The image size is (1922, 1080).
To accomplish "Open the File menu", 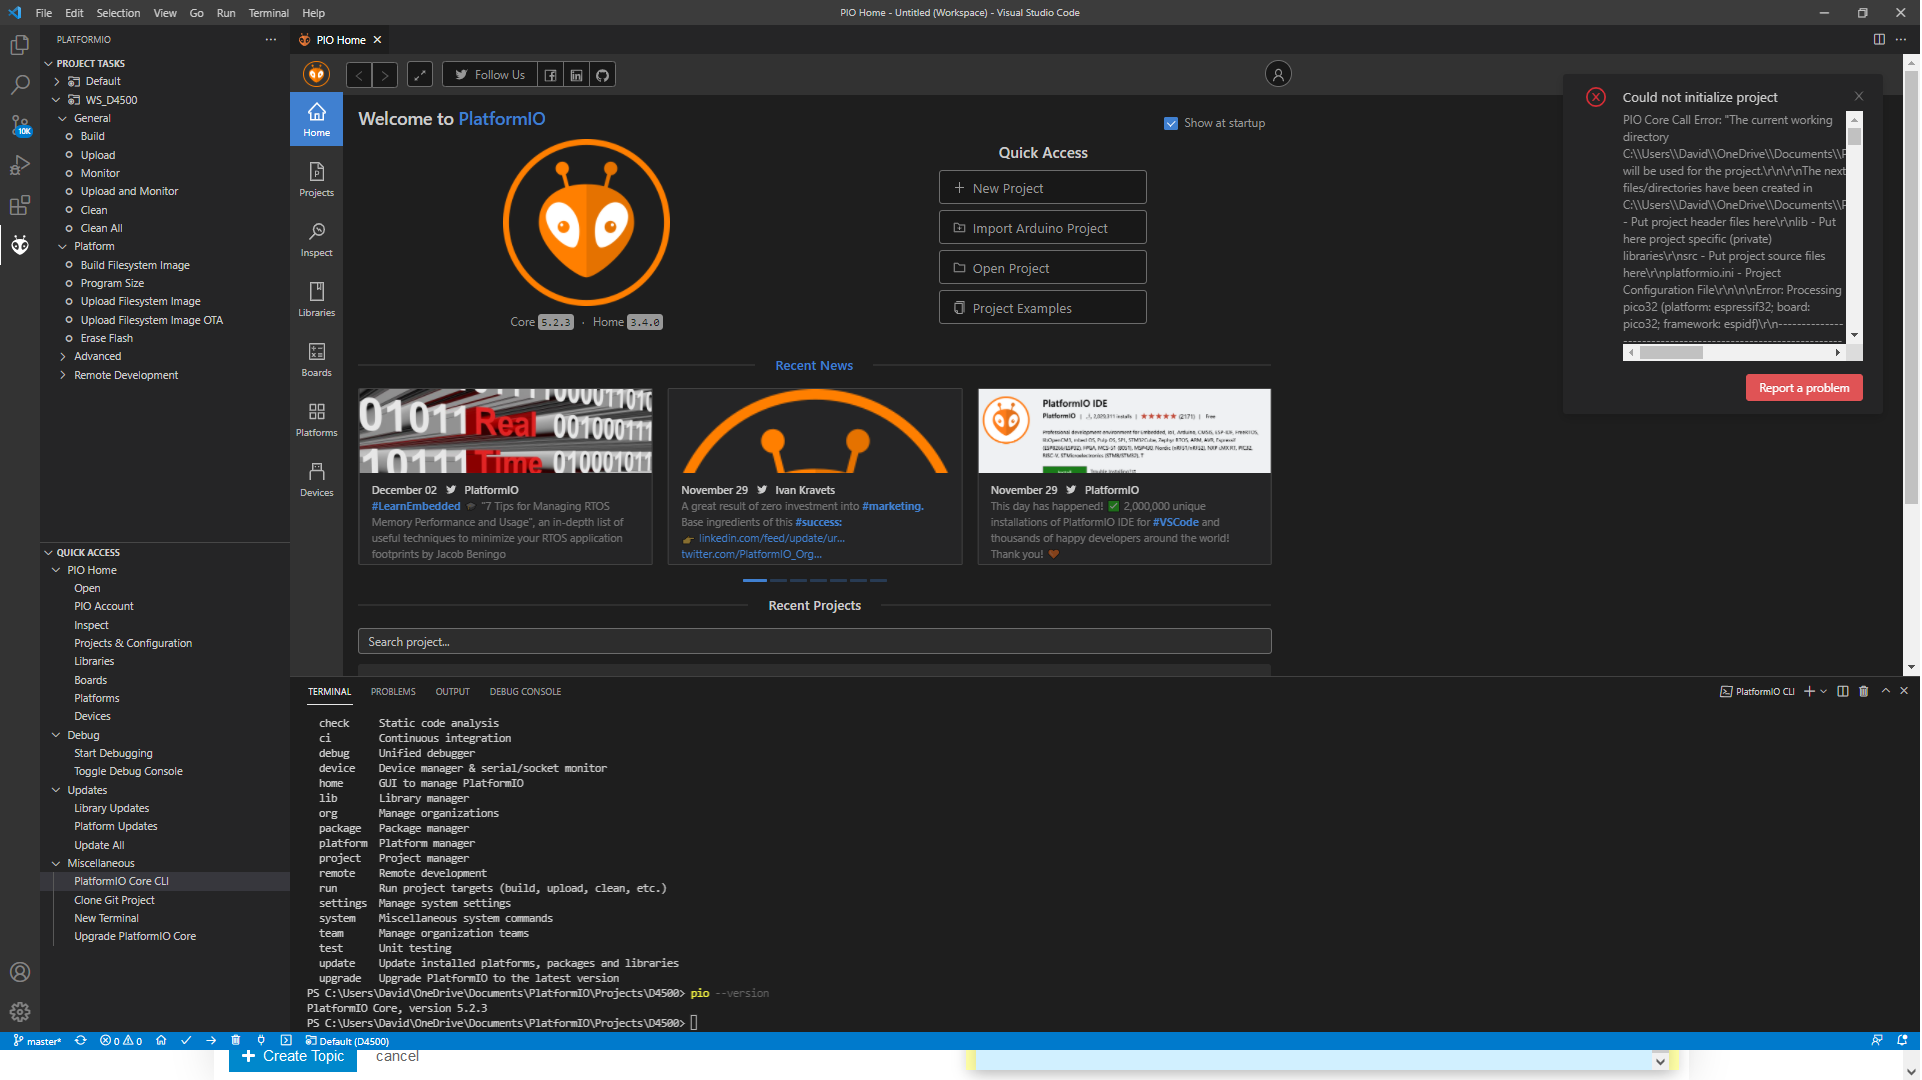I will (44, 13).
